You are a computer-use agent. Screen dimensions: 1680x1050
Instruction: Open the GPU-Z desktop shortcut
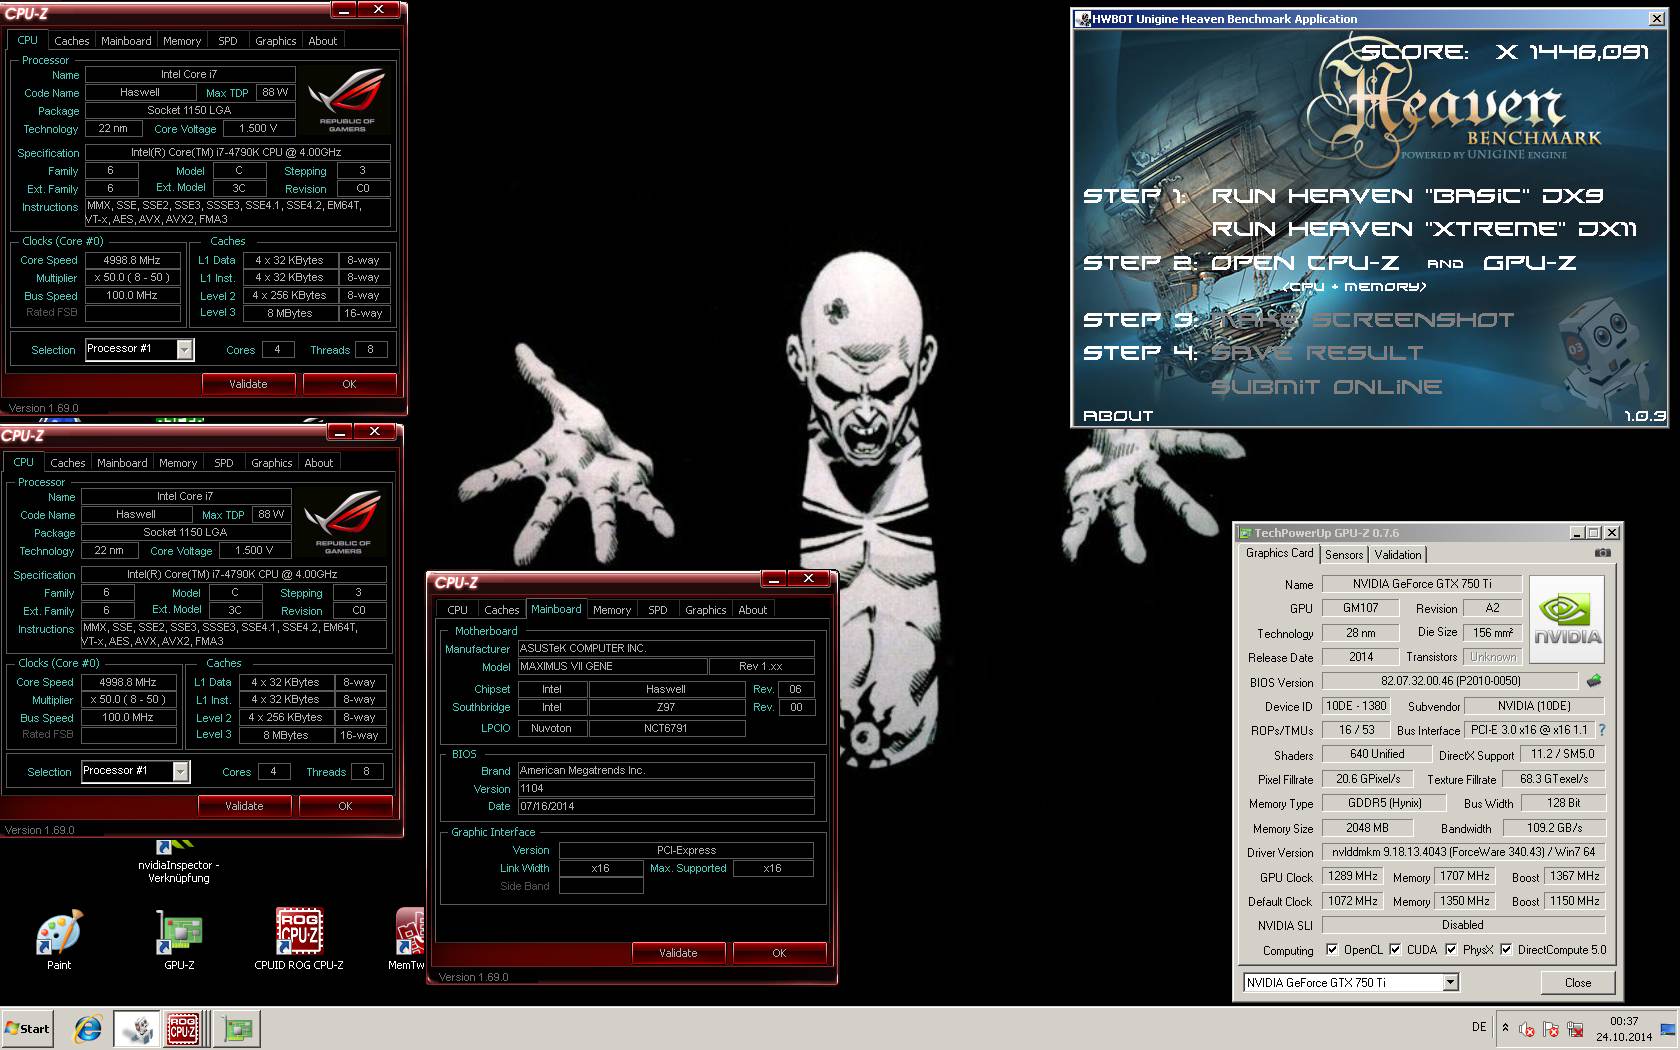[x=179, y=938]
